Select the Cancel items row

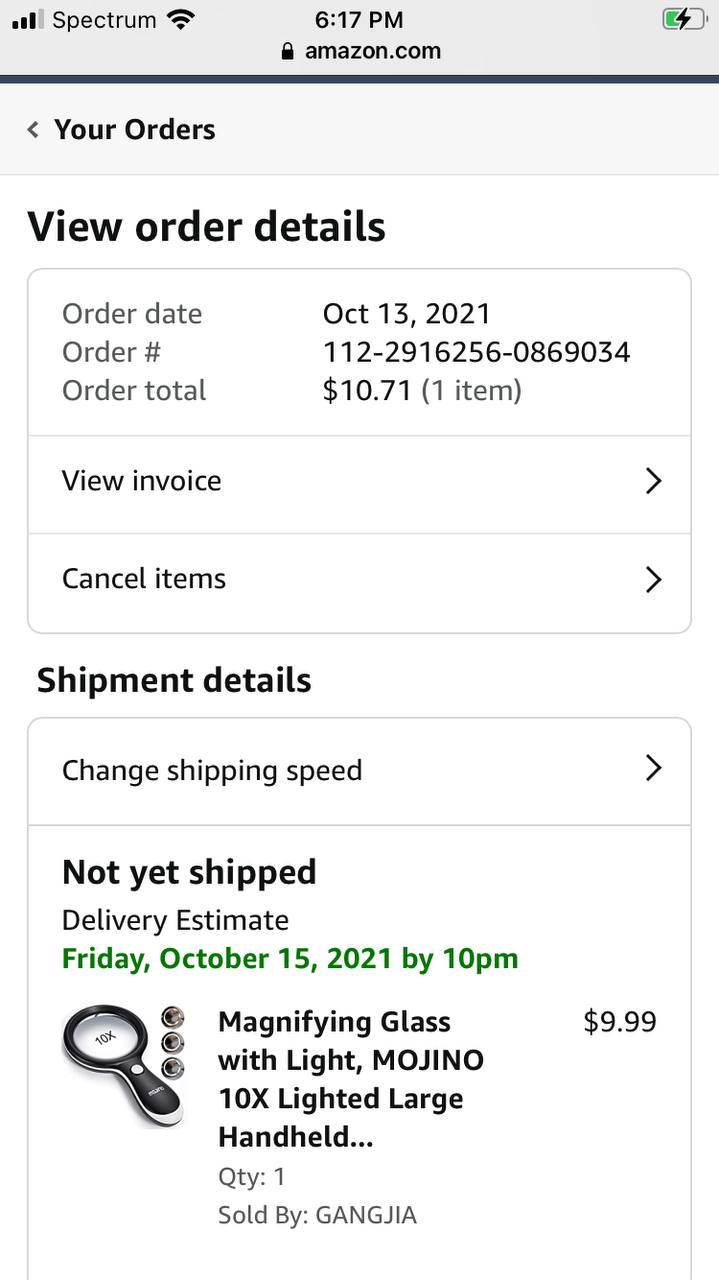144,579
